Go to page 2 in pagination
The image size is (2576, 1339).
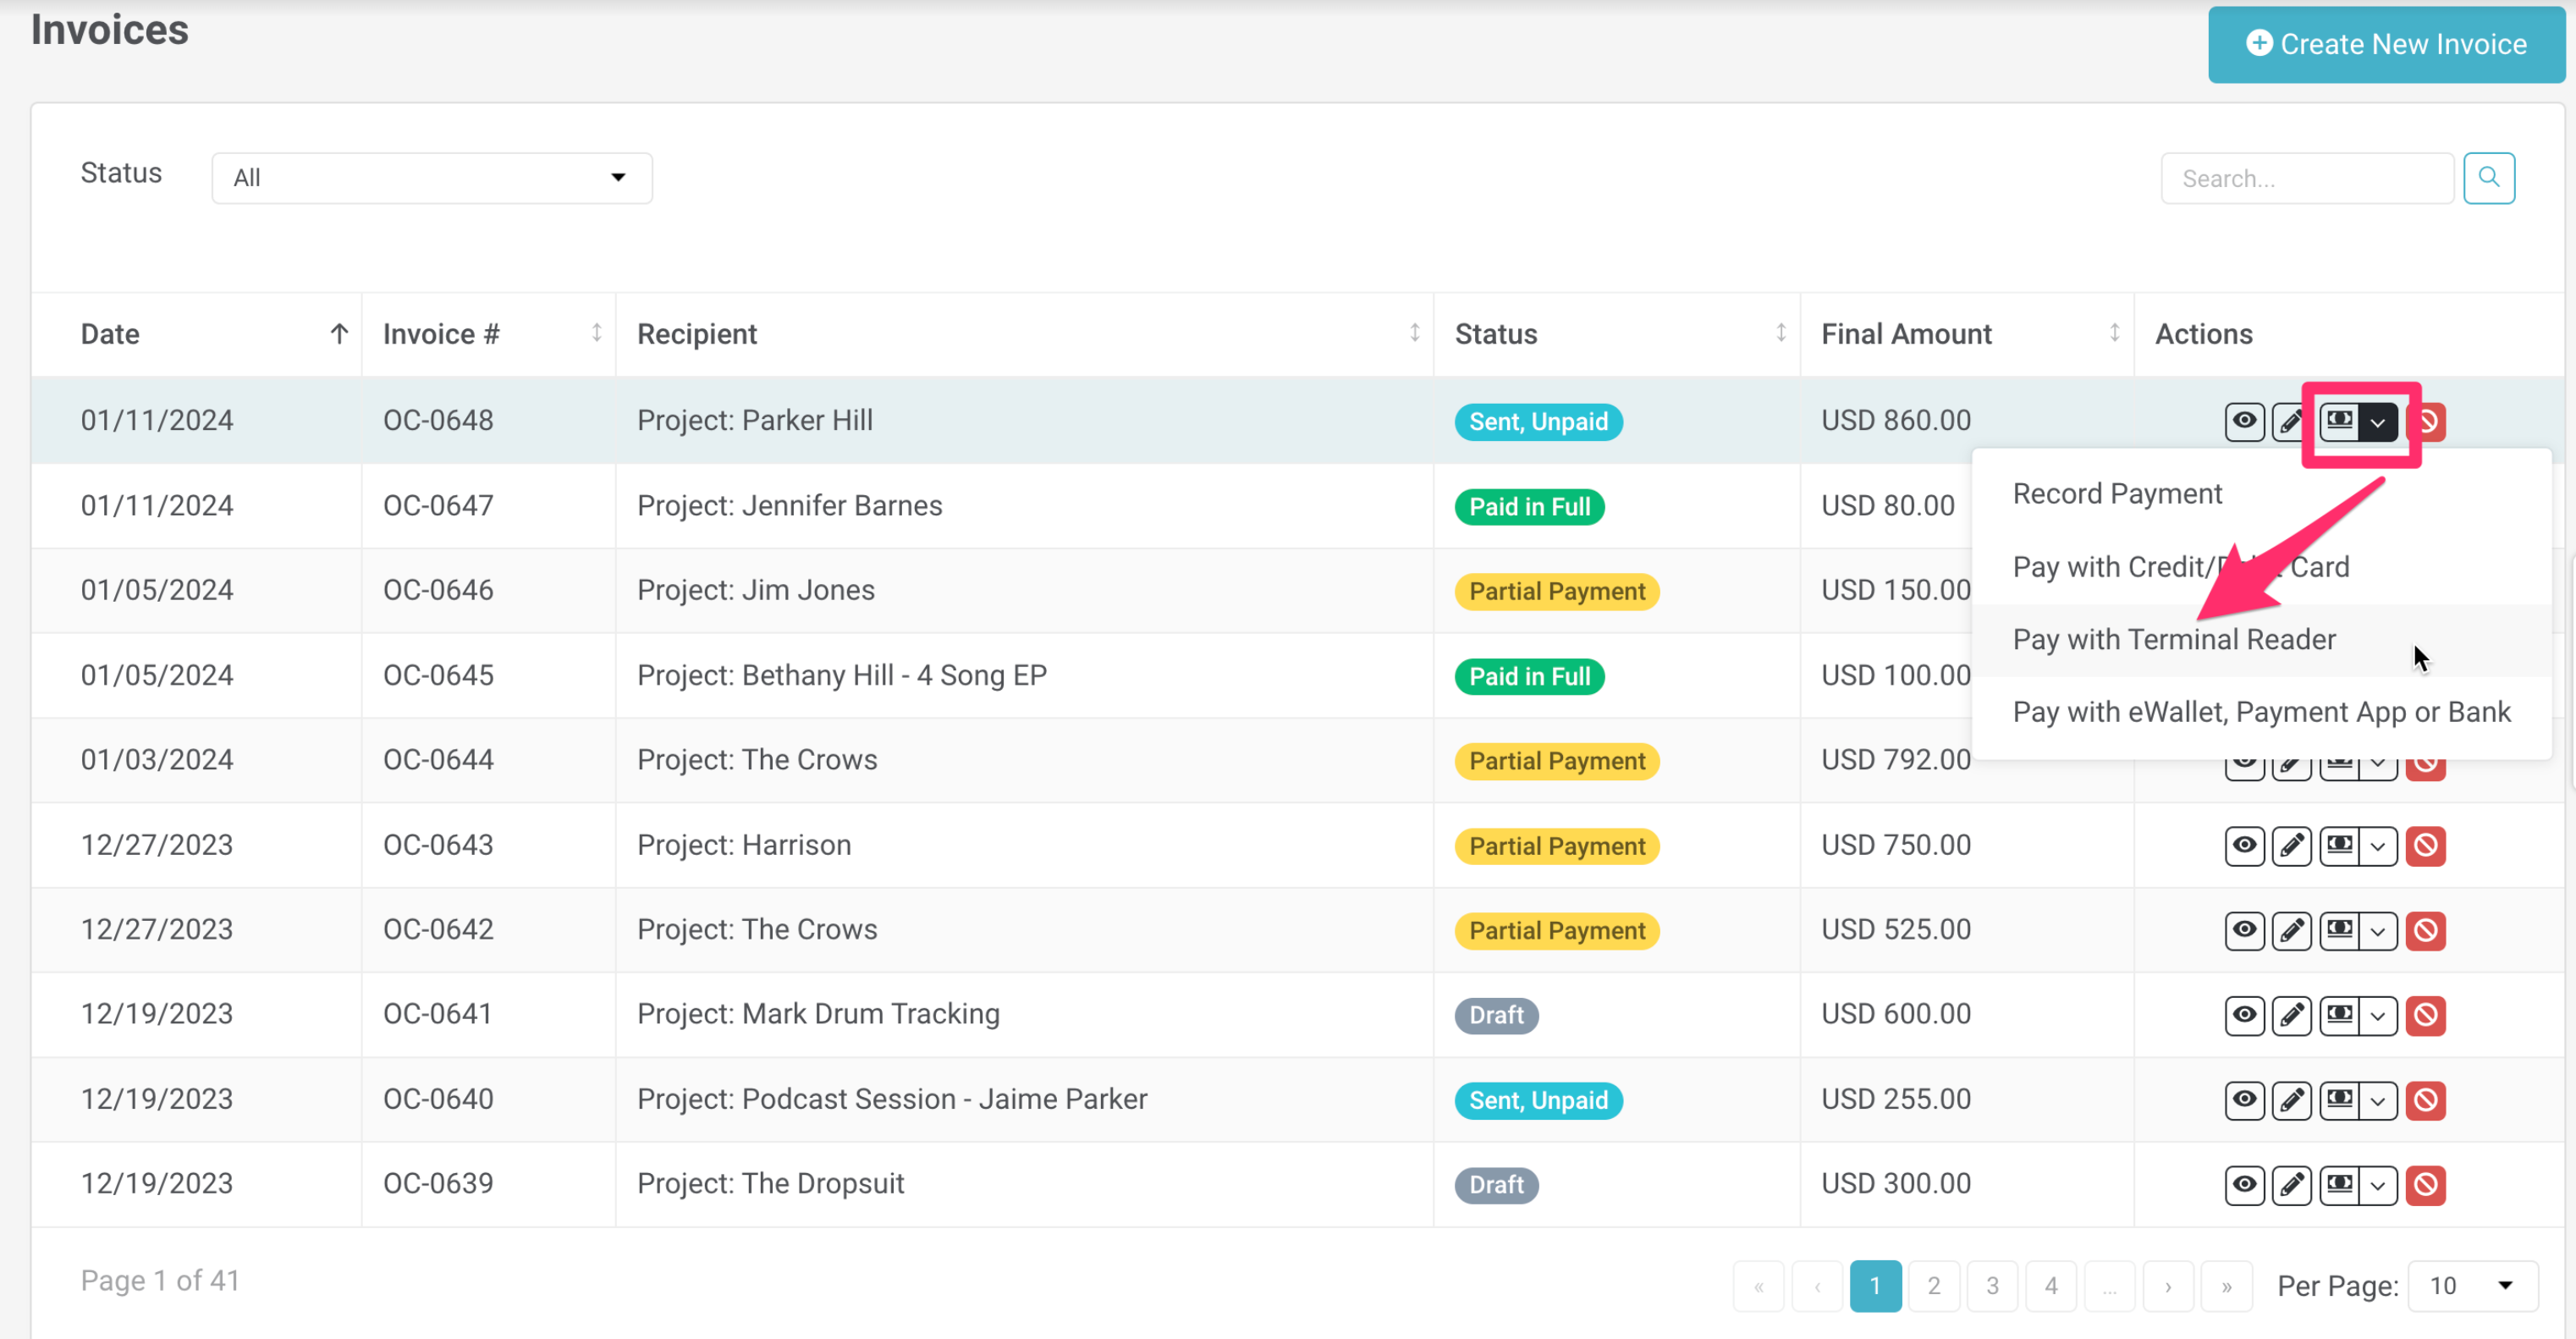click(x=1933, y=1285)
